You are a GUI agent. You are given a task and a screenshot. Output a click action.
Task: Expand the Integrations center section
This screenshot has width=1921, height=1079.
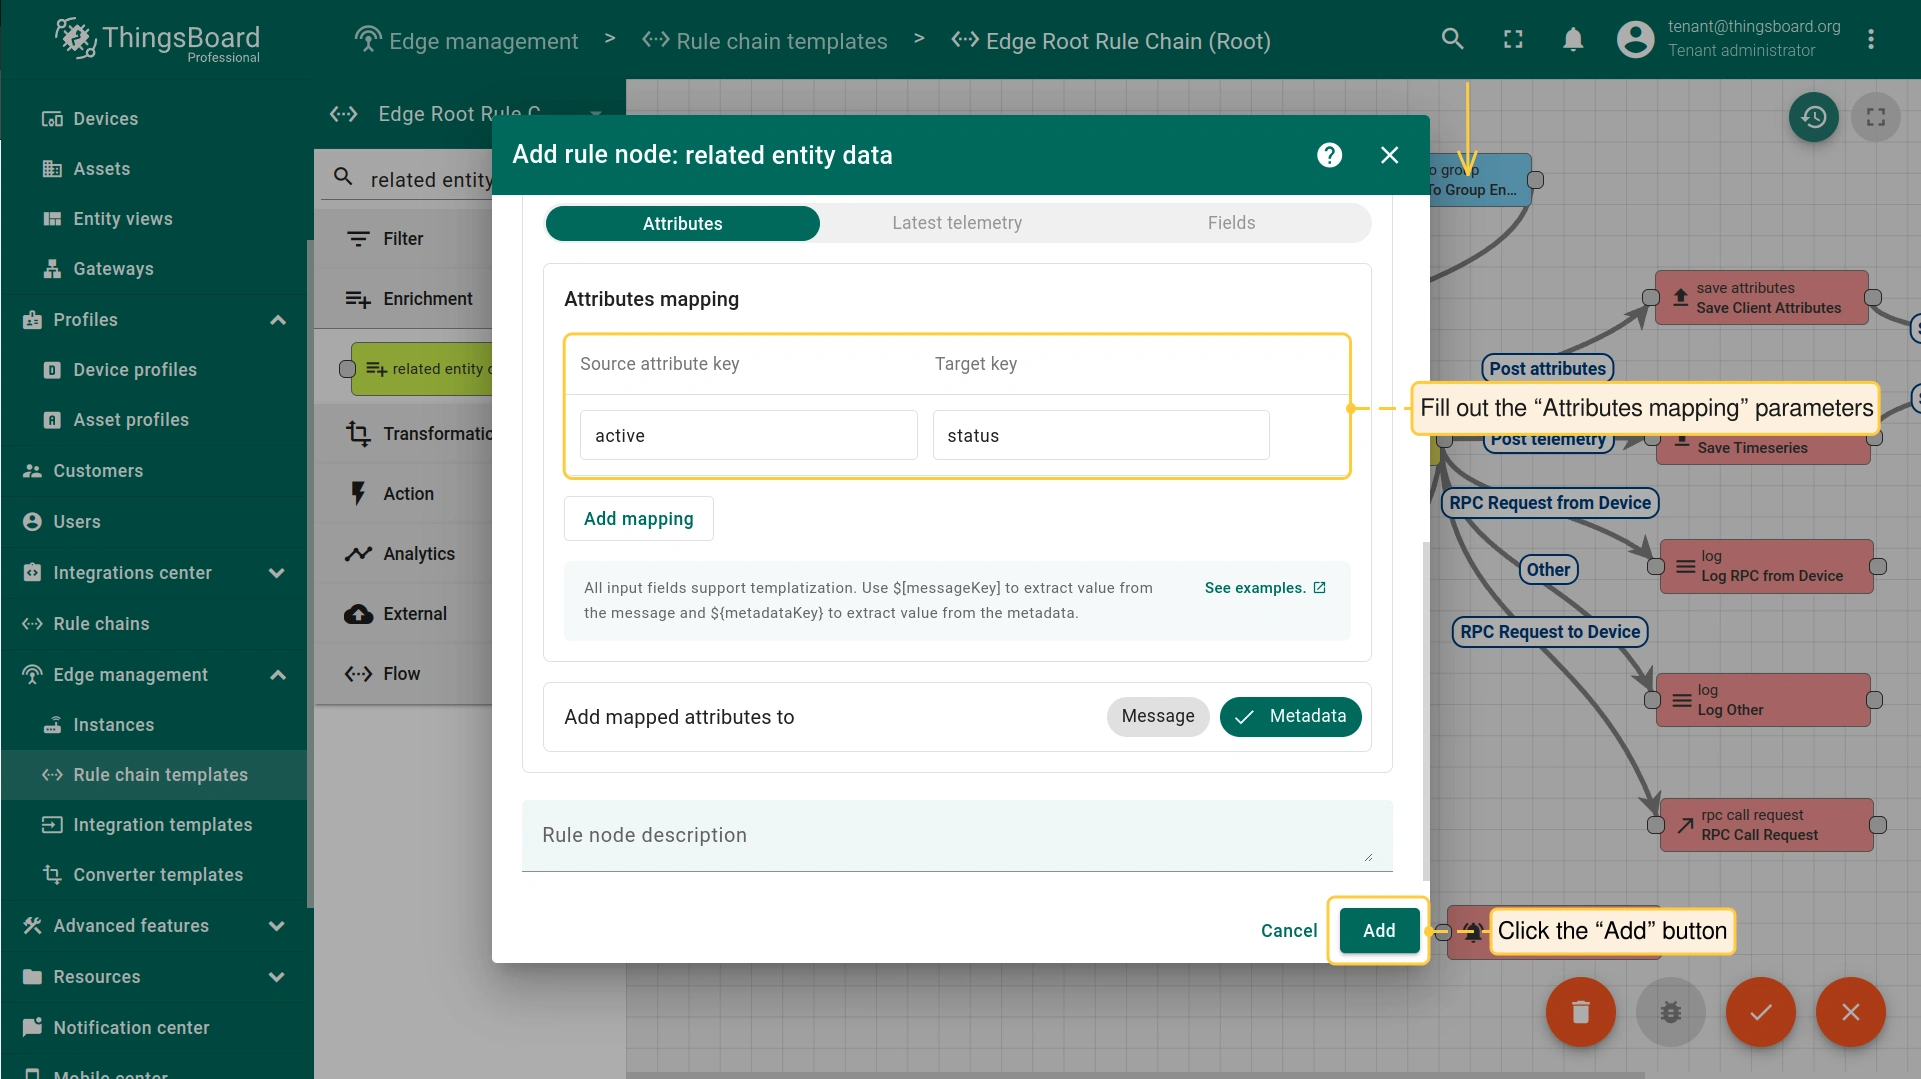[277, 573]
